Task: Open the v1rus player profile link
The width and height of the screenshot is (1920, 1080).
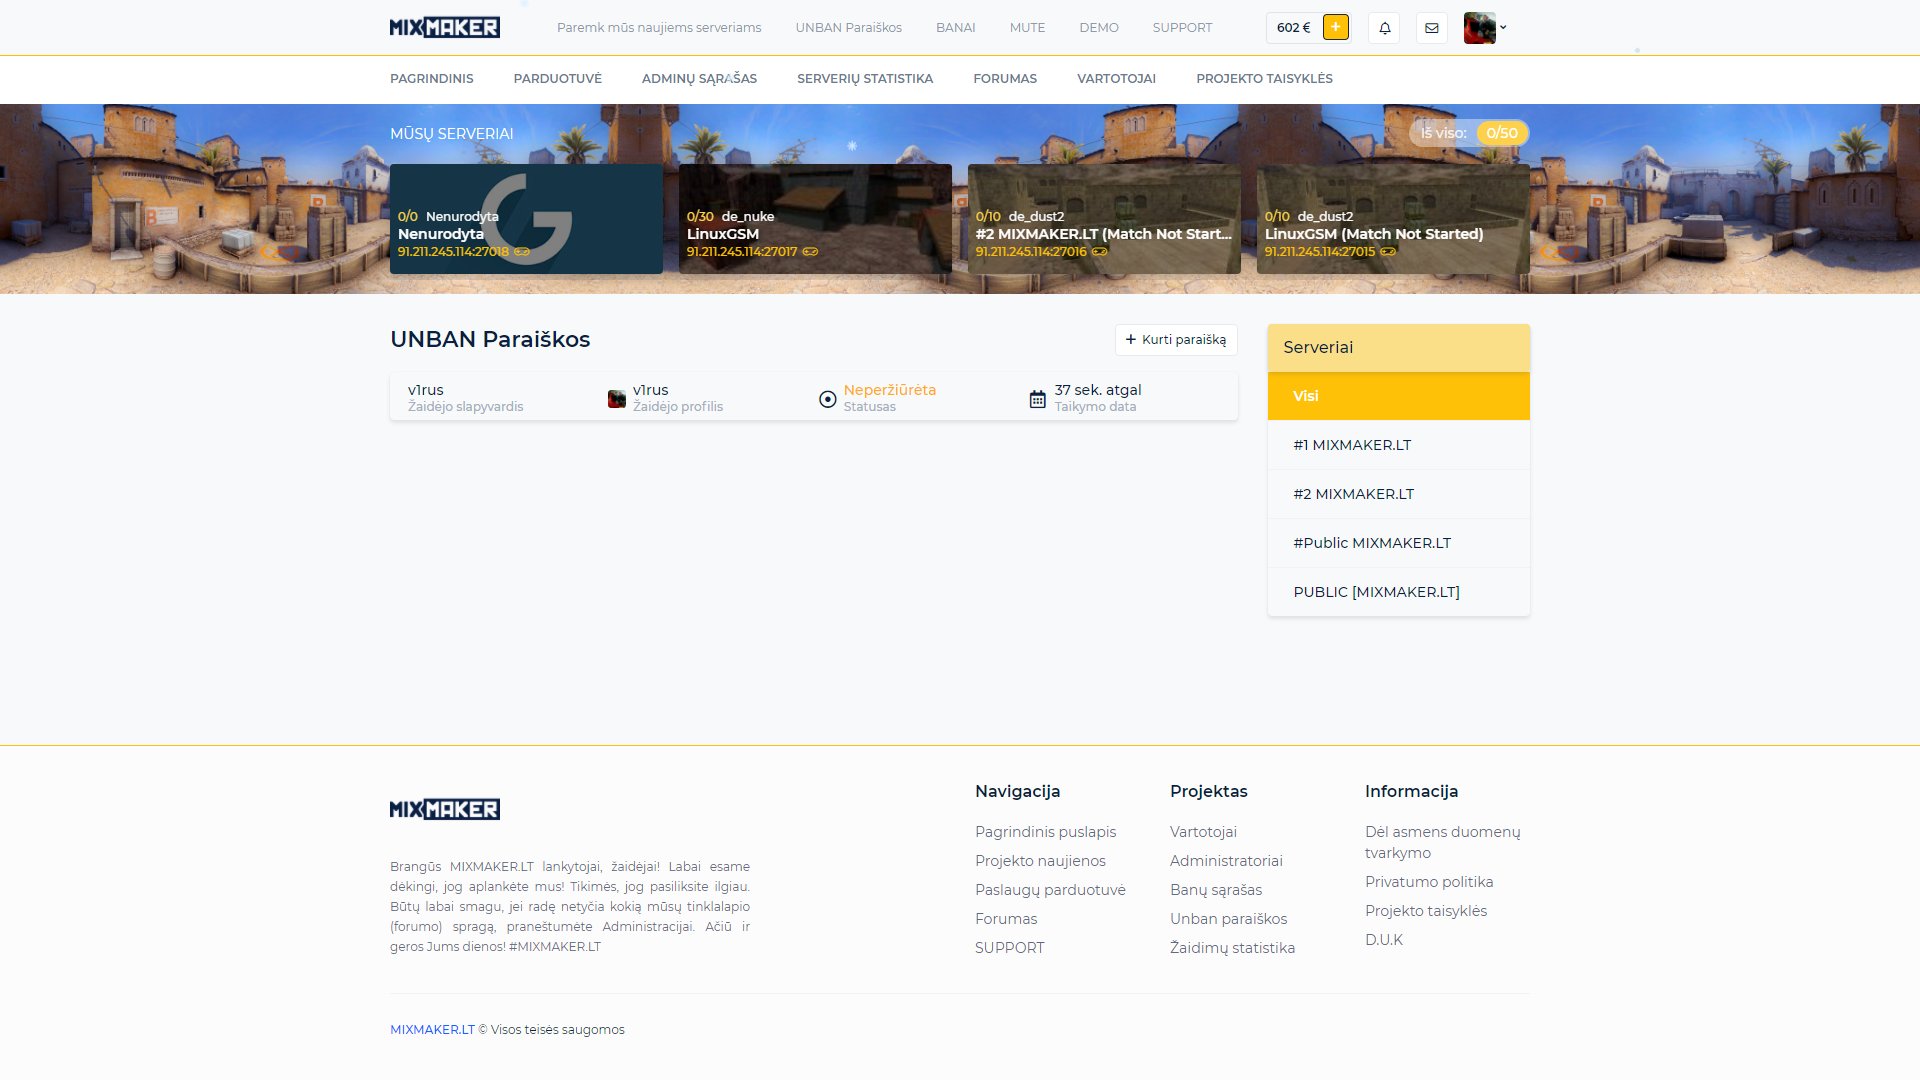Action: (650, 390)
